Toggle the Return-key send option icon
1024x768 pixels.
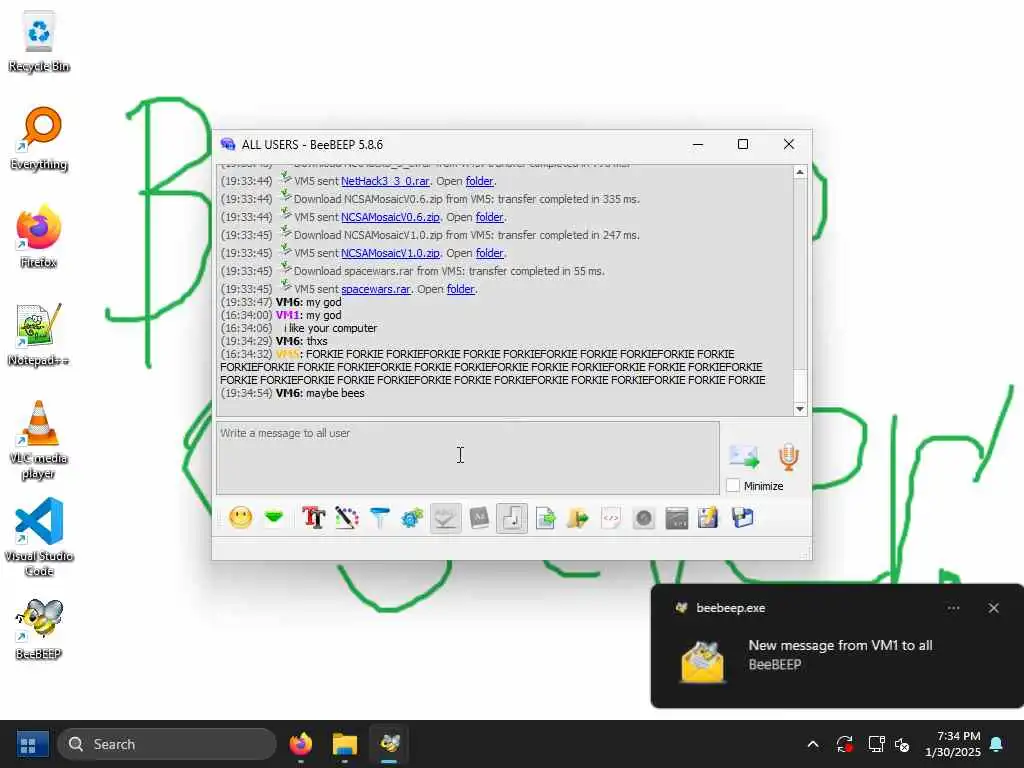[x=512, y=518]
